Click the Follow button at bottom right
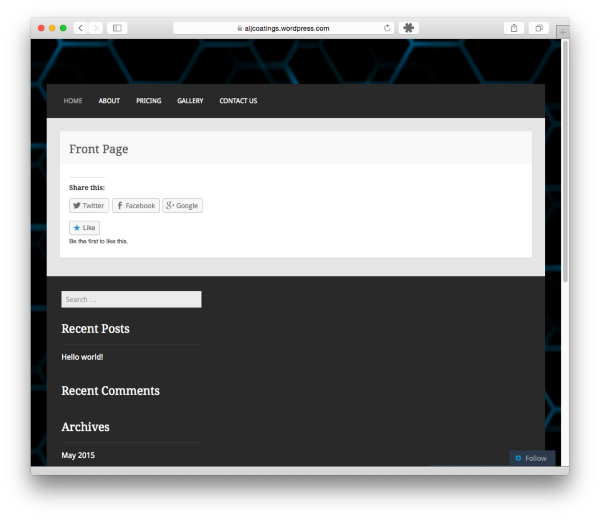600x519 pixels. pyautogui.click(x=531, y=458)
